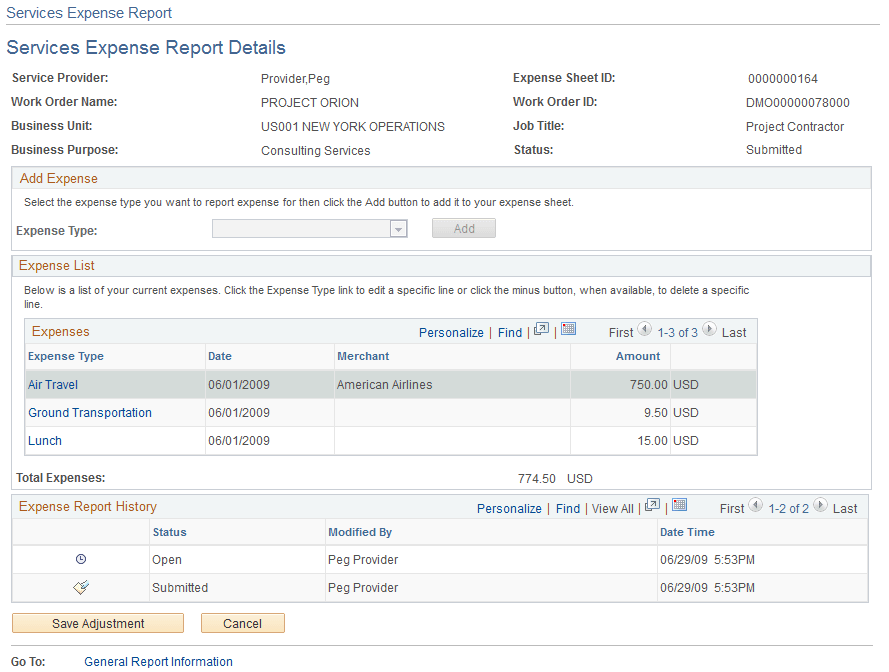Click the previous-page arrow in the Expenses grid

644,331
